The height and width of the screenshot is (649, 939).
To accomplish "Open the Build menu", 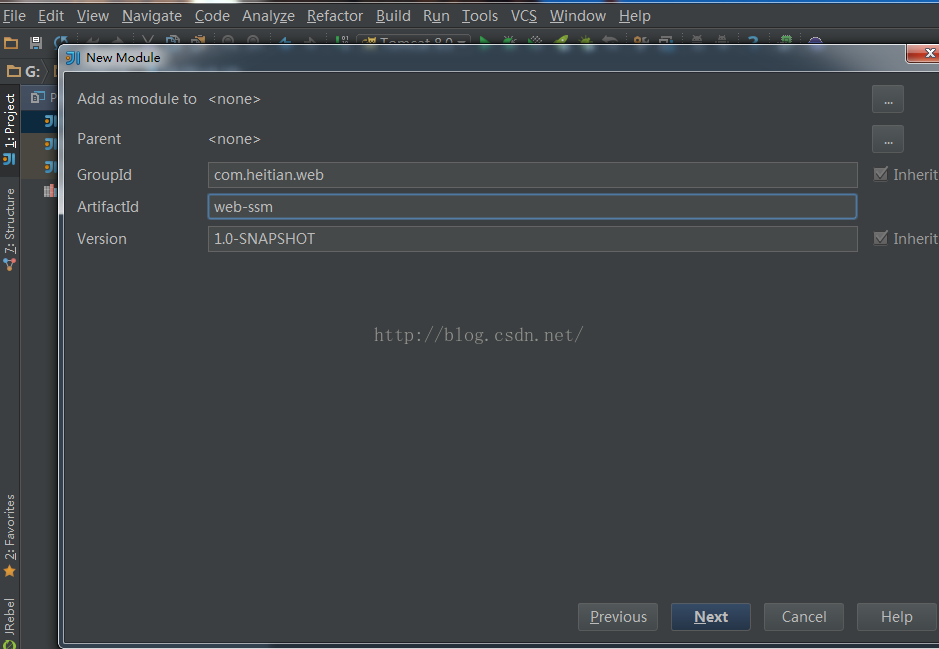I will click(393, 16).
